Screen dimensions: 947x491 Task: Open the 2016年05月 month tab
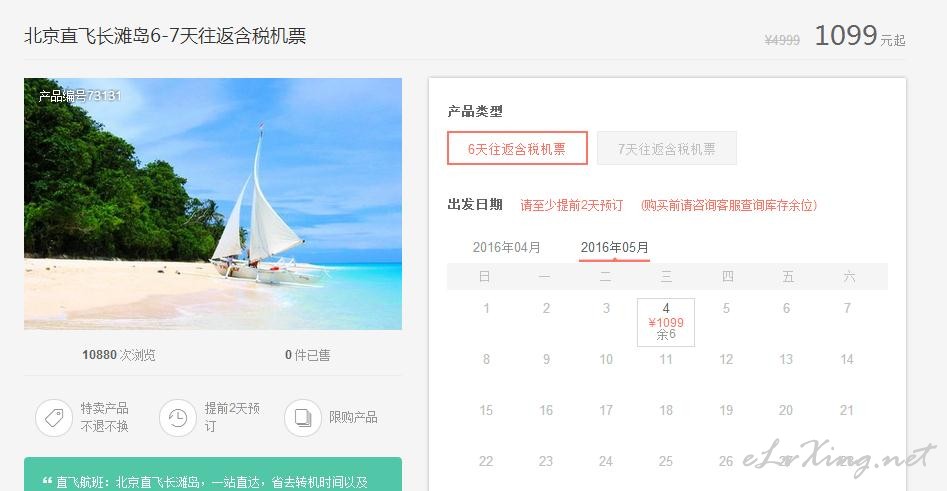coord(614,247)
